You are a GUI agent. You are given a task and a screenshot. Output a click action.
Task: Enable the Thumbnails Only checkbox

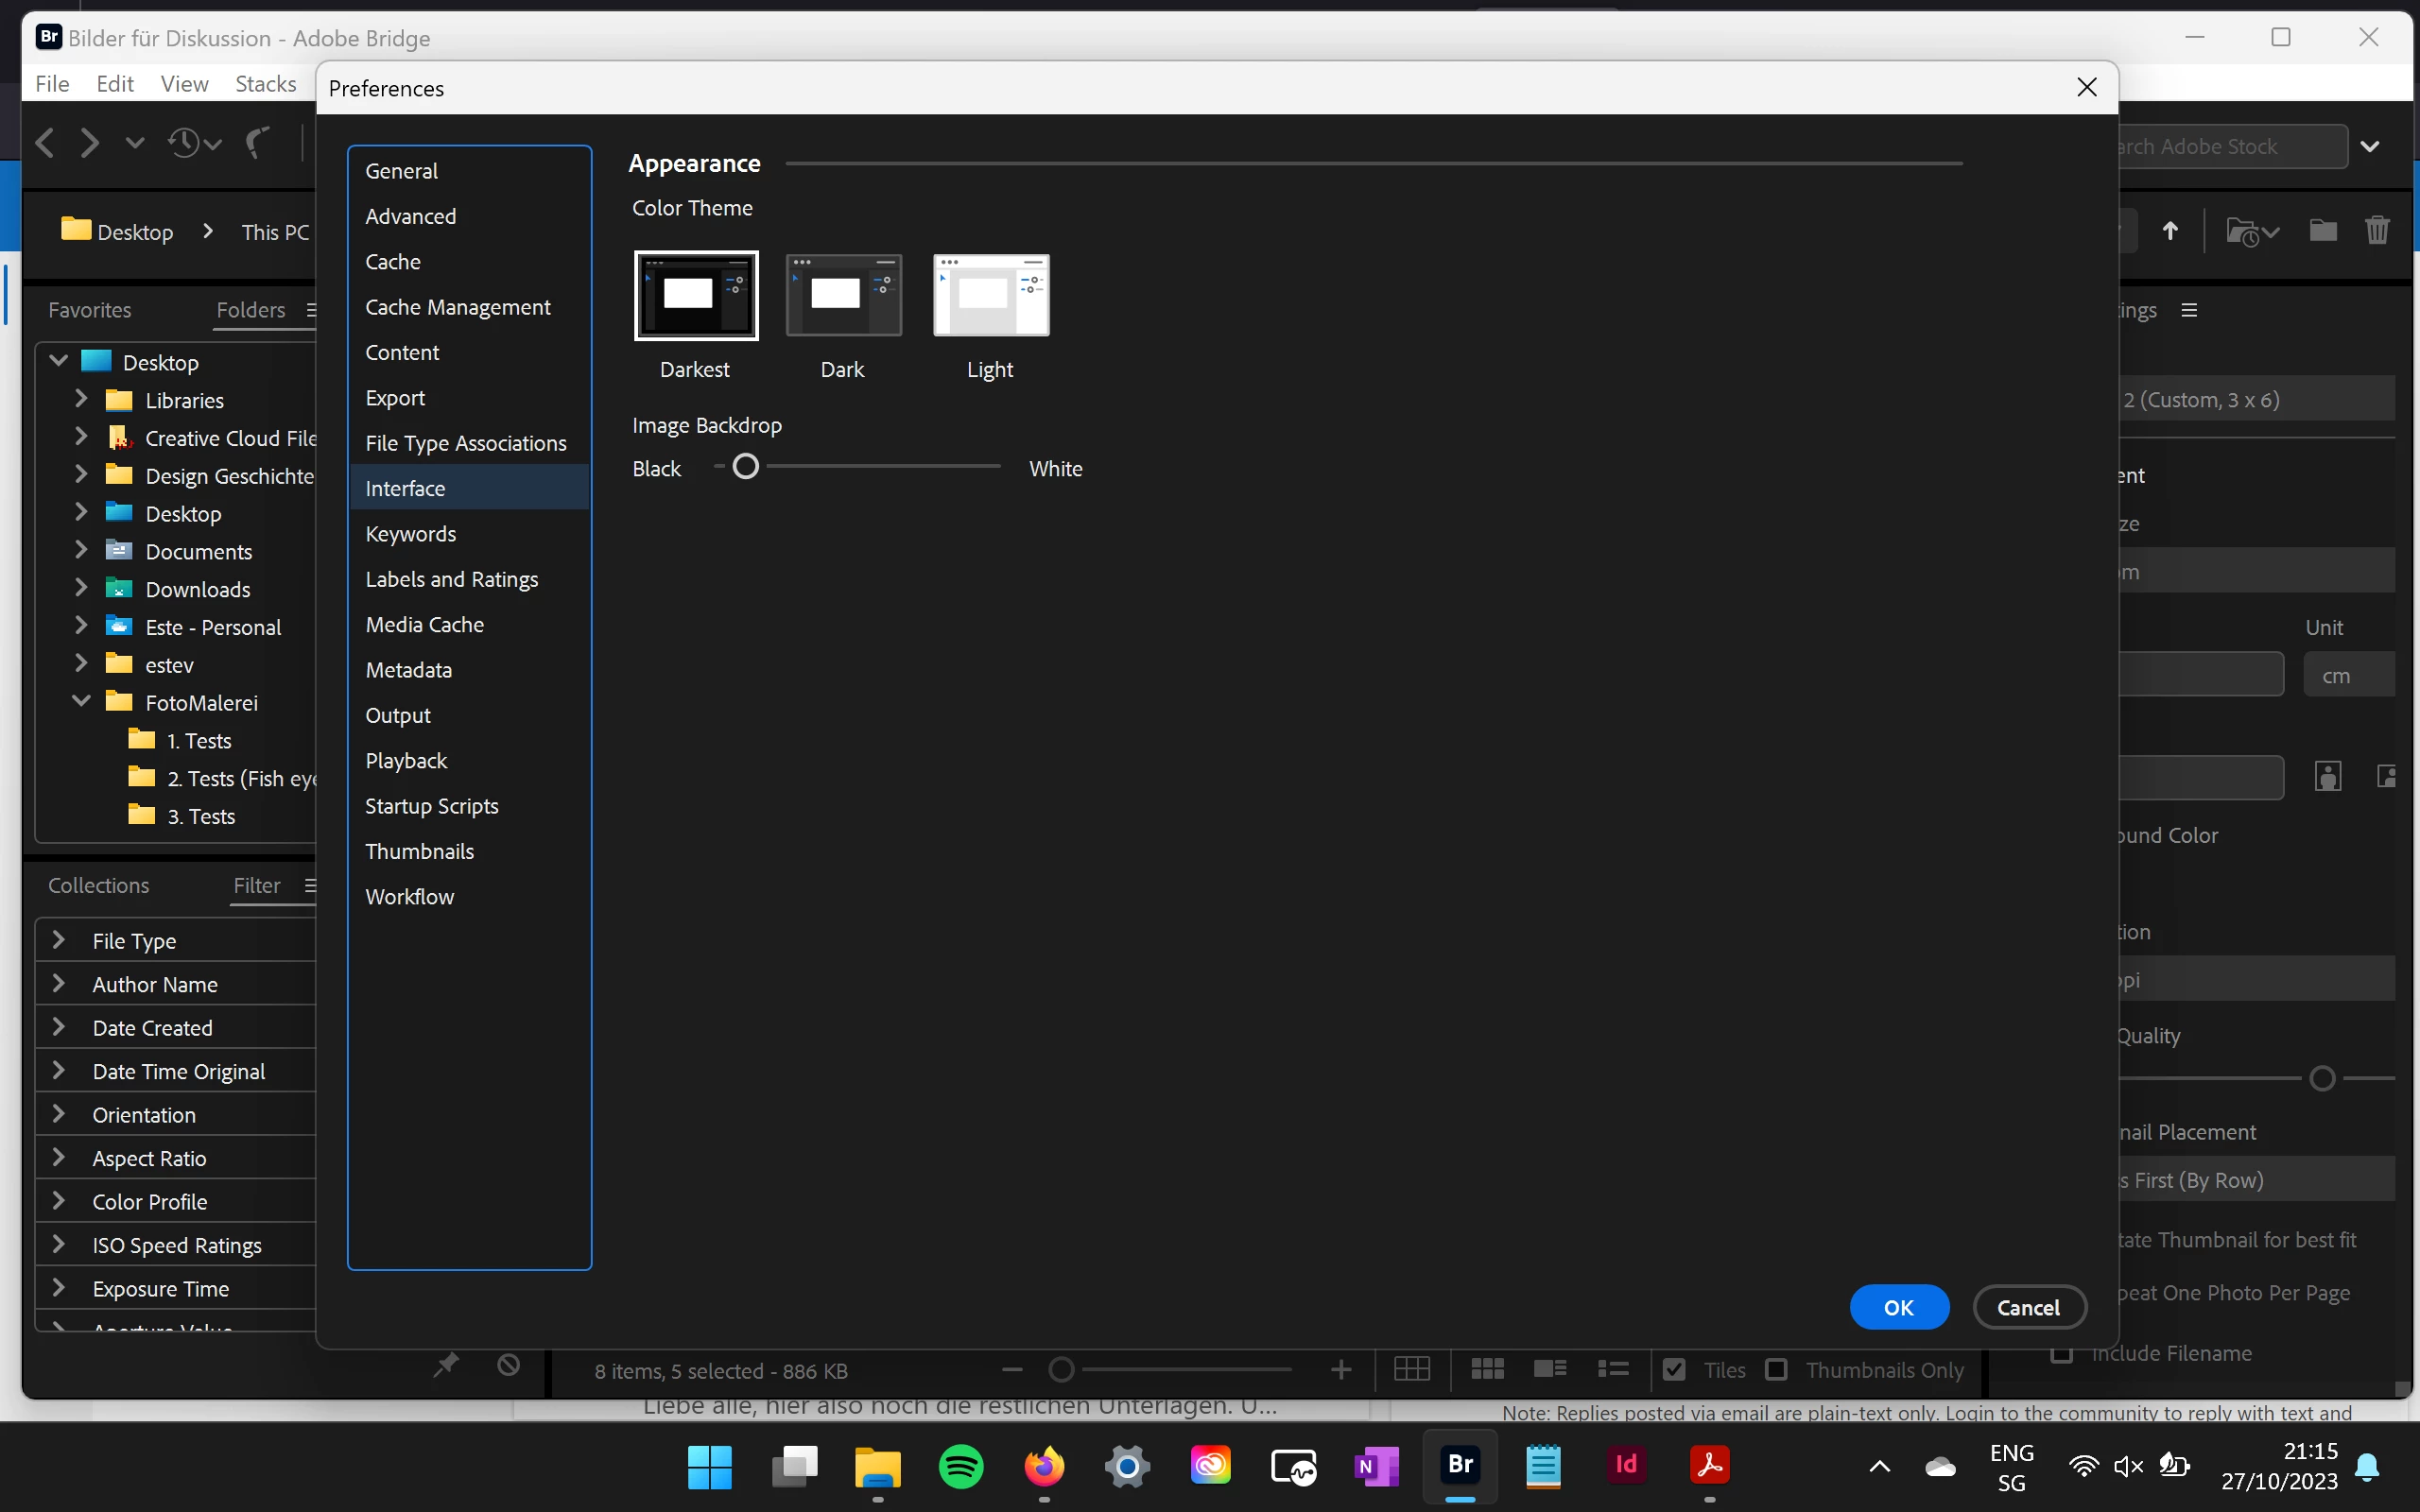pos(1776,1369)
